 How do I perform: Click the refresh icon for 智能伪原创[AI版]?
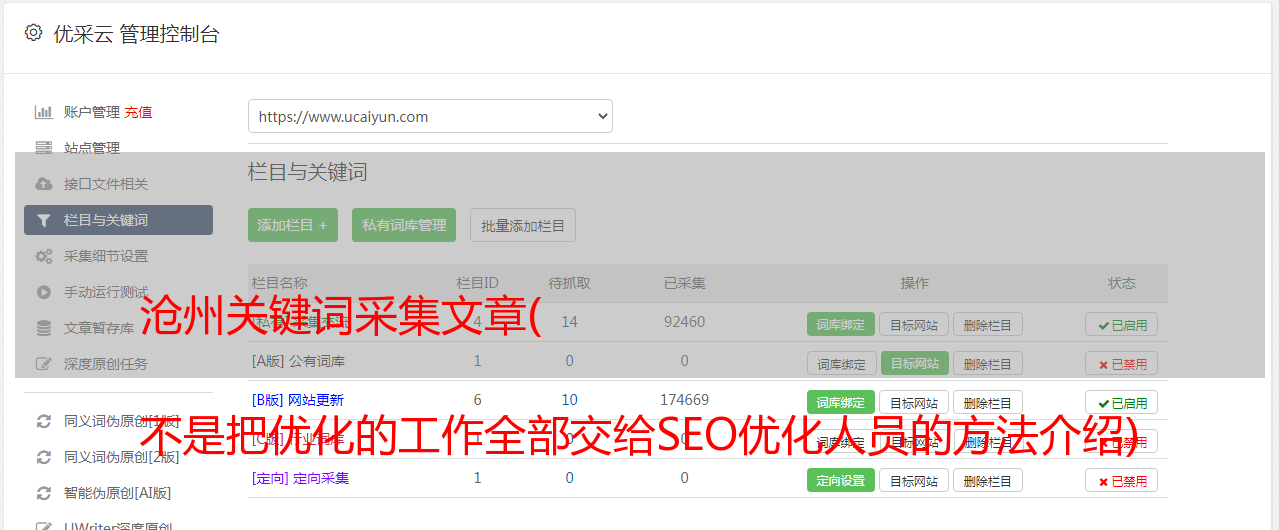(44, 493)
